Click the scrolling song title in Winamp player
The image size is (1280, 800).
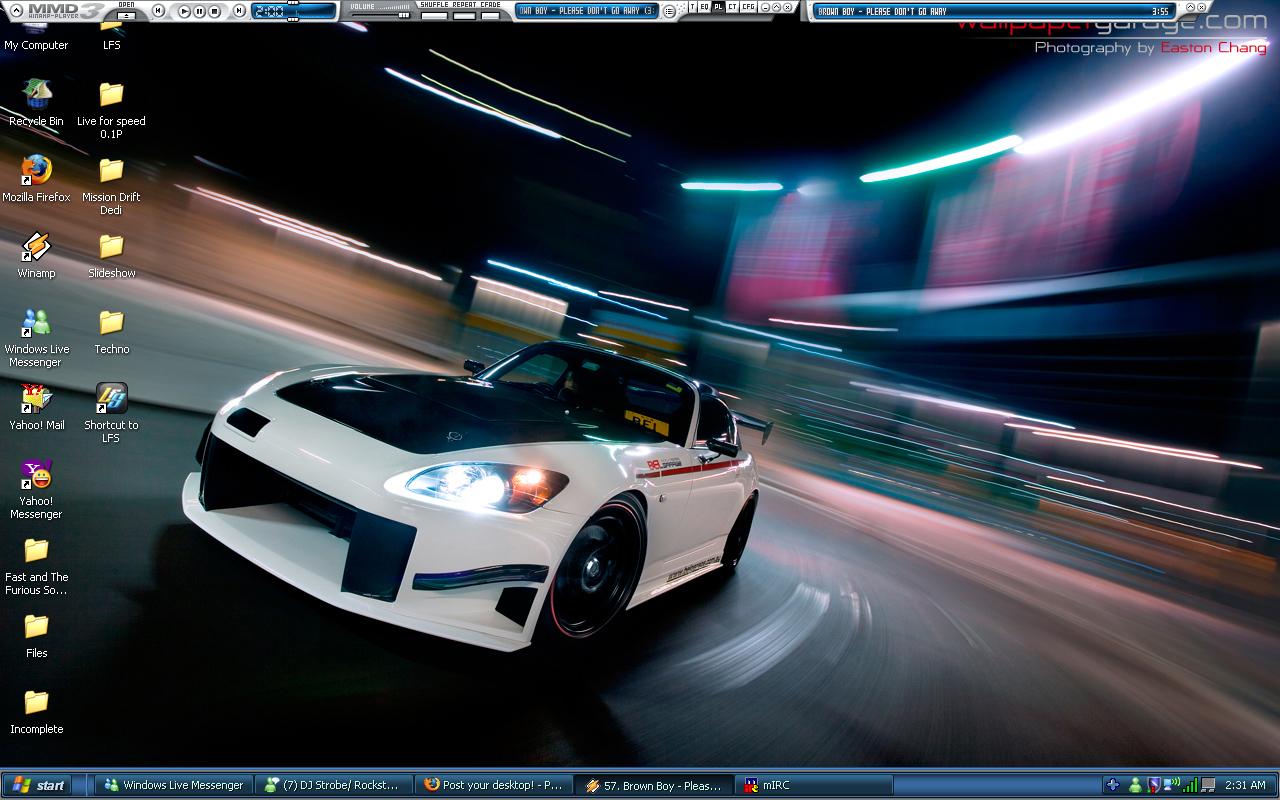[586, 11]
